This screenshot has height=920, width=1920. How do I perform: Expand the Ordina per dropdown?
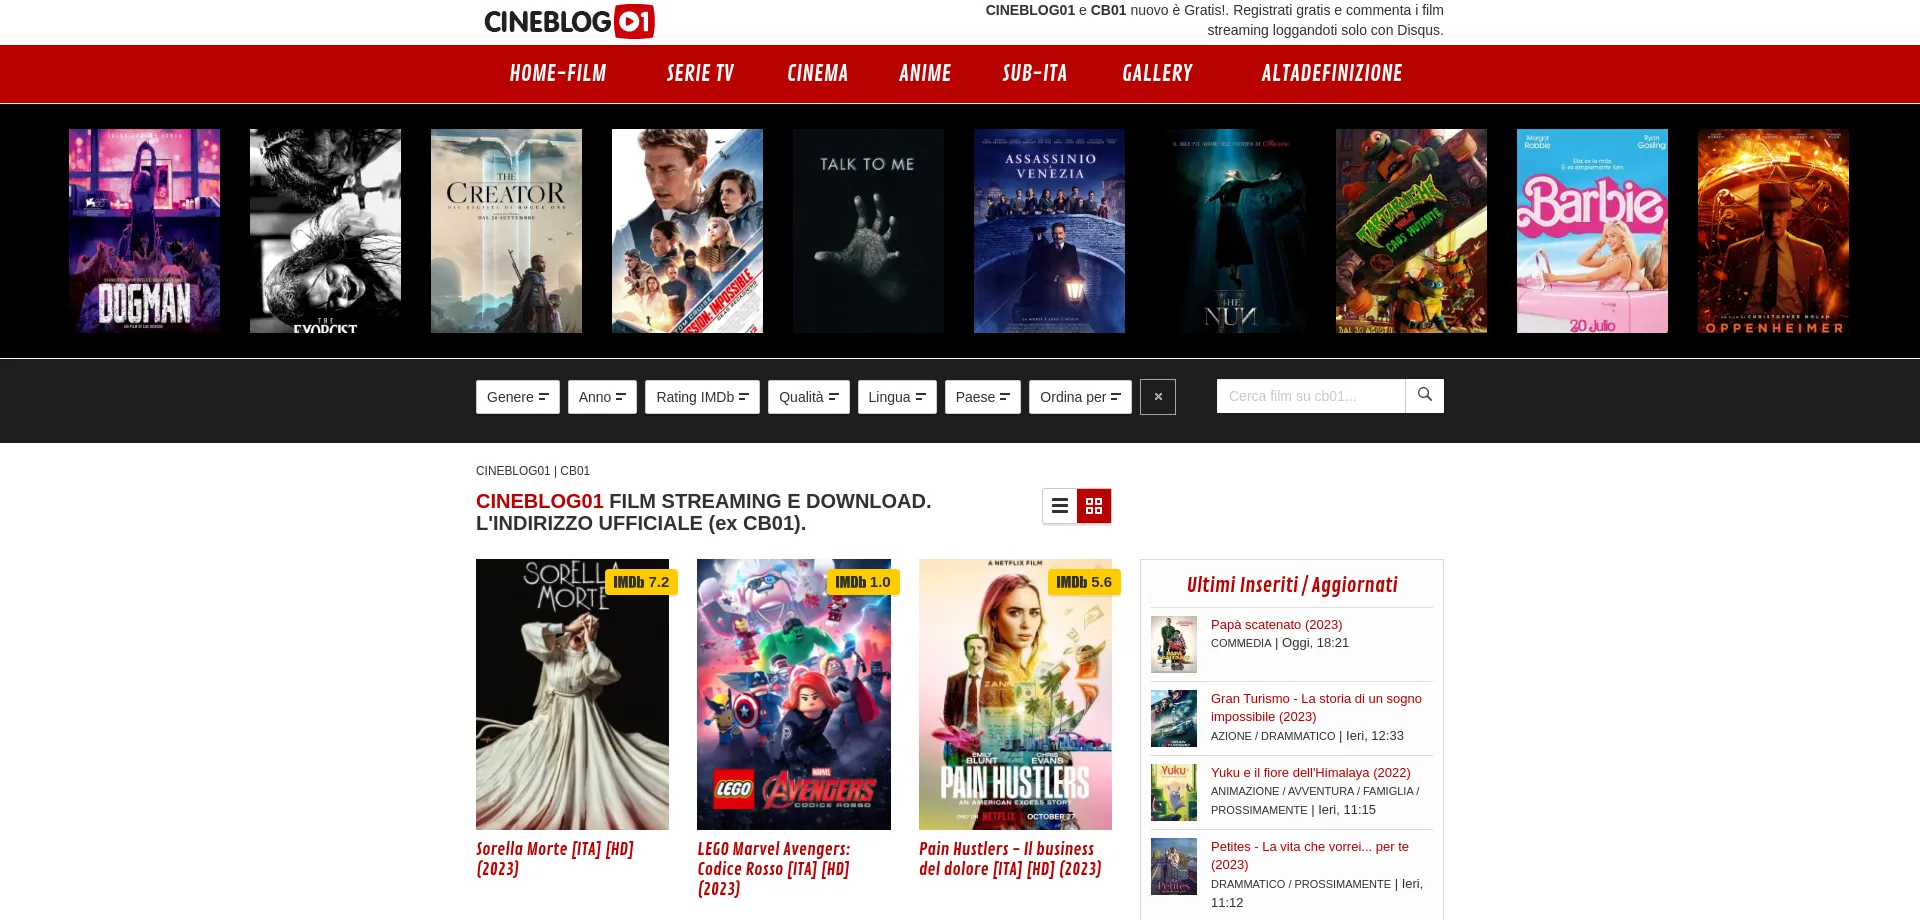(1080, 397)
